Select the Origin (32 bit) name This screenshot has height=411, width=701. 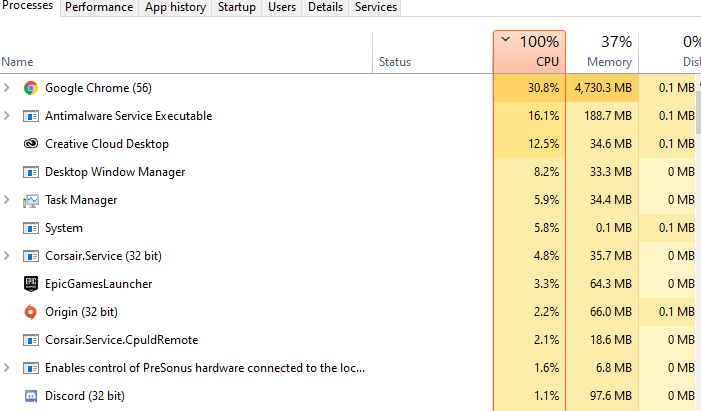pyautogui.click(x=81, y=312)
